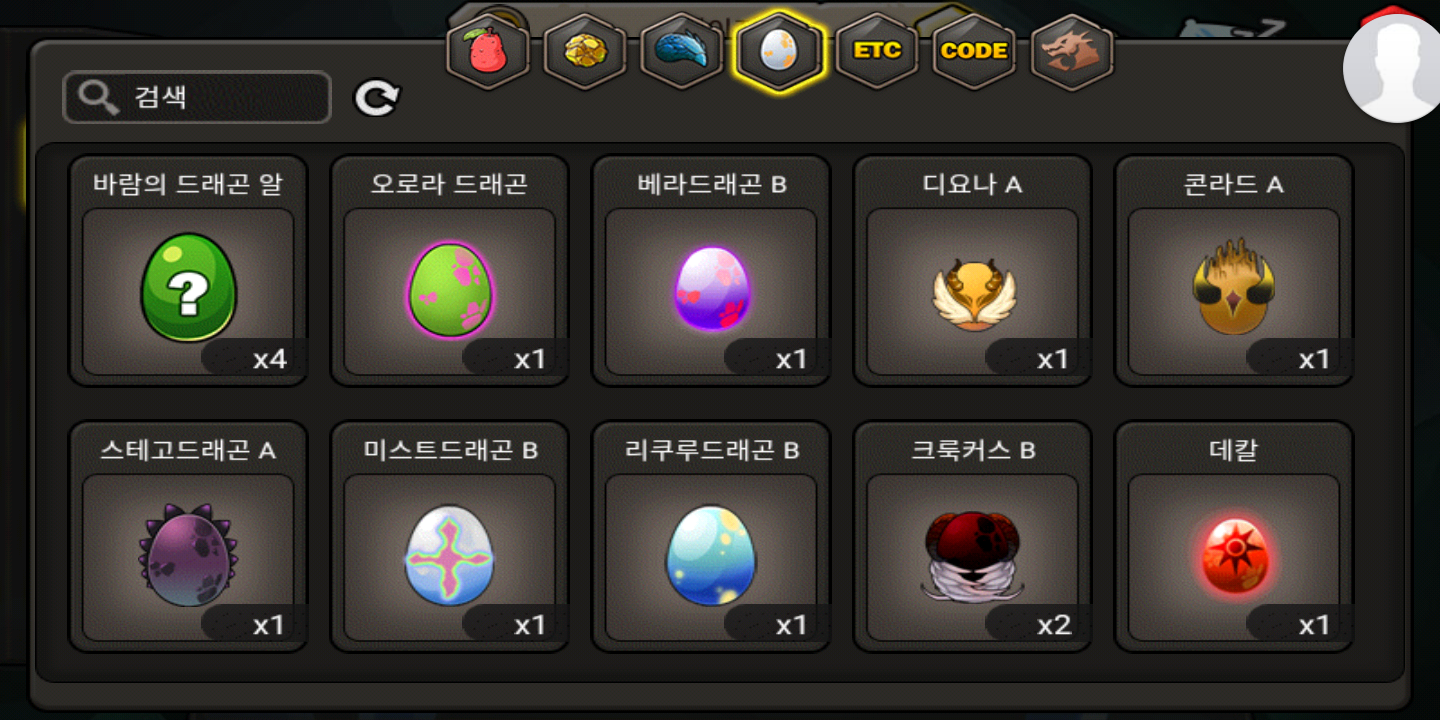Switch to the gold nugget tab
1440x720 pixels.
point(585,51)
